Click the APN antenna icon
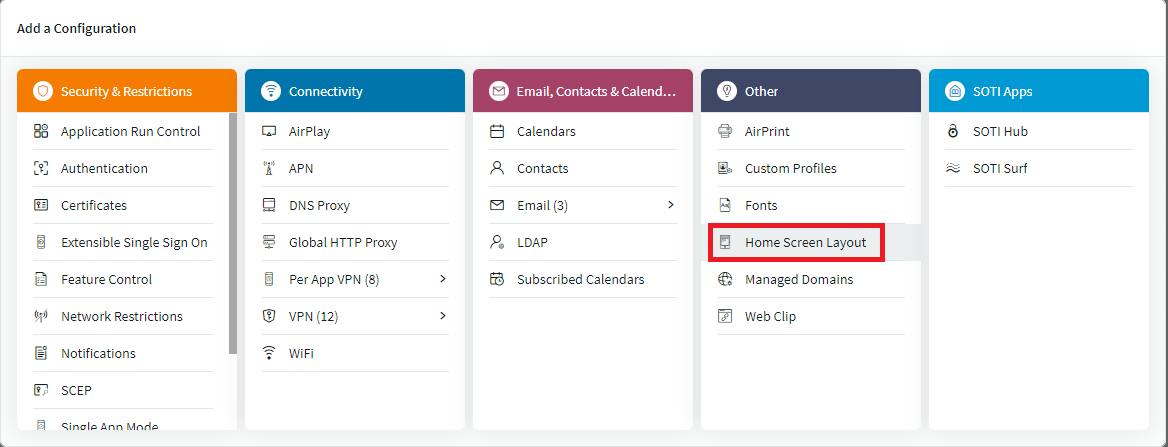Viewport: 1168px width, 447px height. [269, 168]
